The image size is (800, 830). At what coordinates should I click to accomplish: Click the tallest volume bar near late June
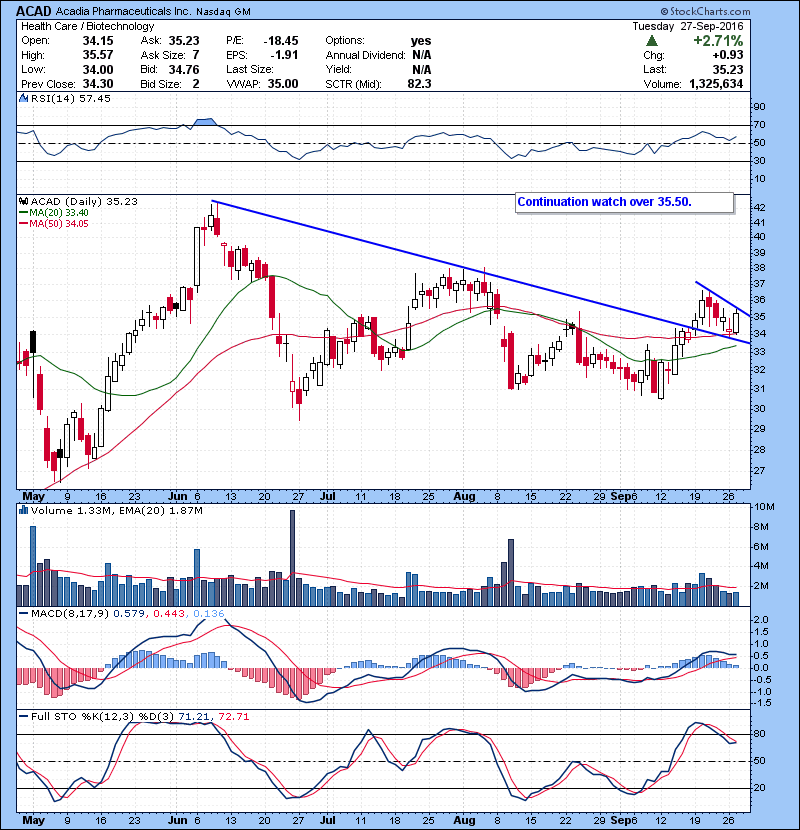pos(292,558)
